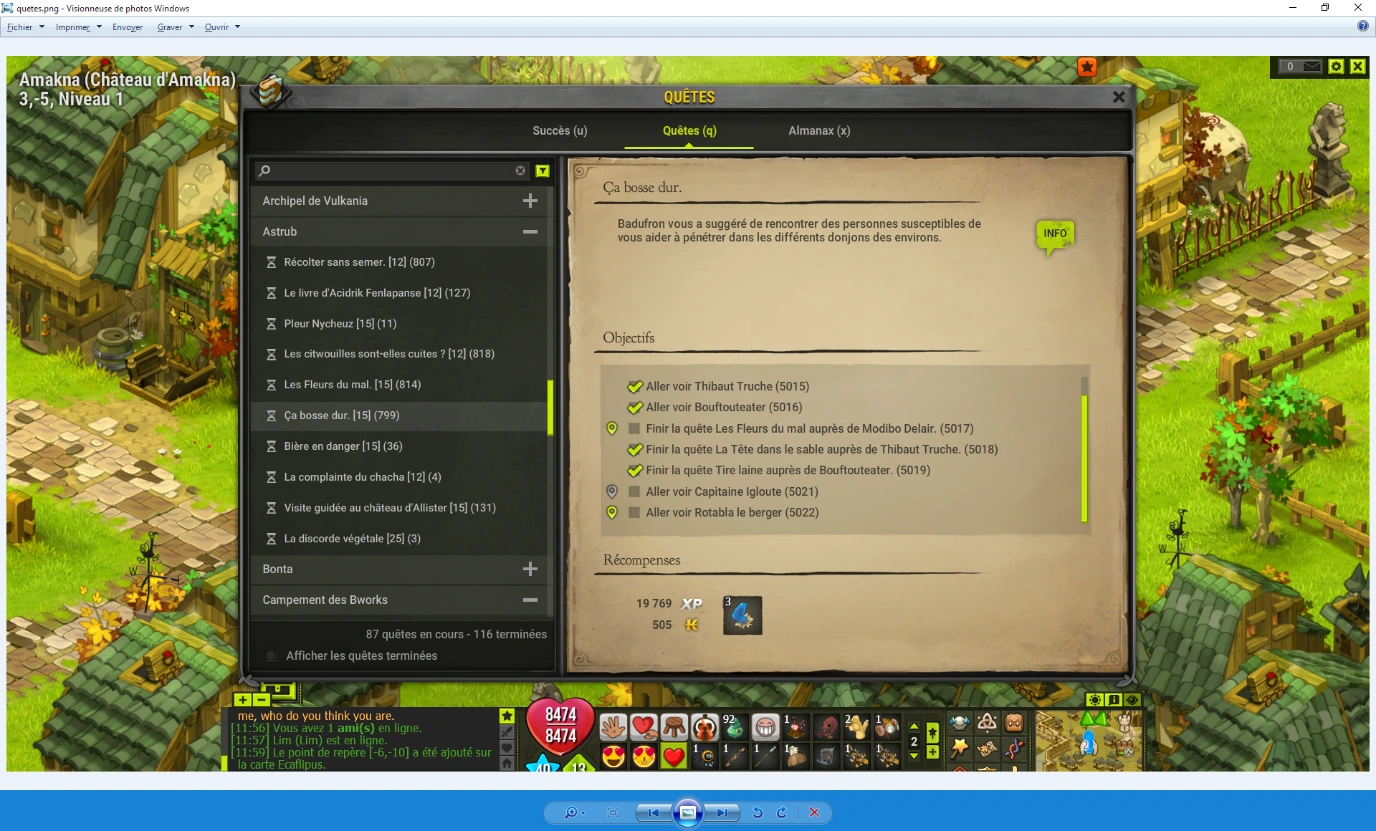Click the health points heart
The image size is (1376, 831).
point(561,726)
